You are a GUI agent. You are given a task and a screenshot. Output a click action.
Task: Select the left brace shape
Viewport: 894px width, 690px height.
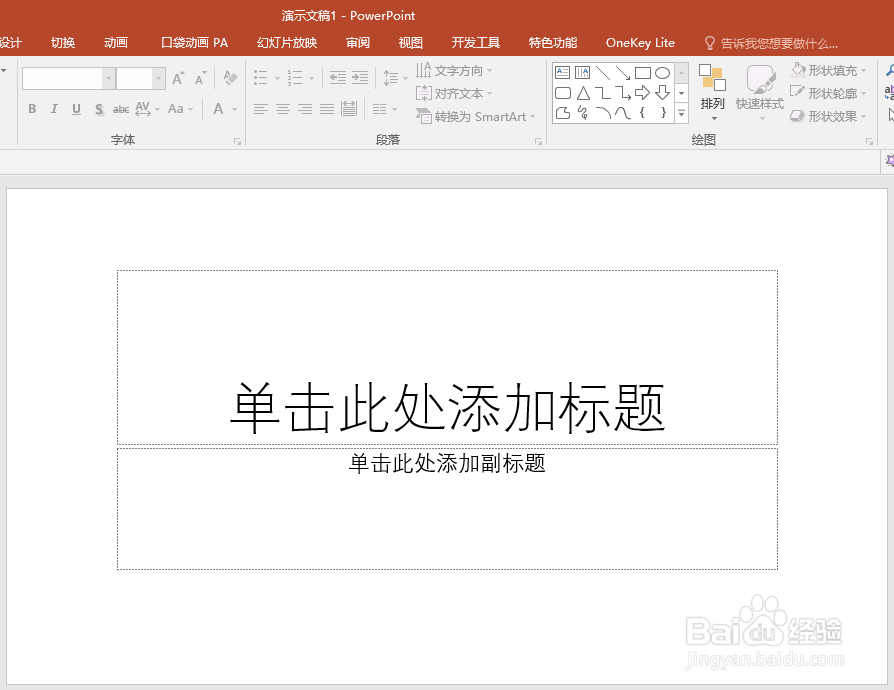(643, 112)
